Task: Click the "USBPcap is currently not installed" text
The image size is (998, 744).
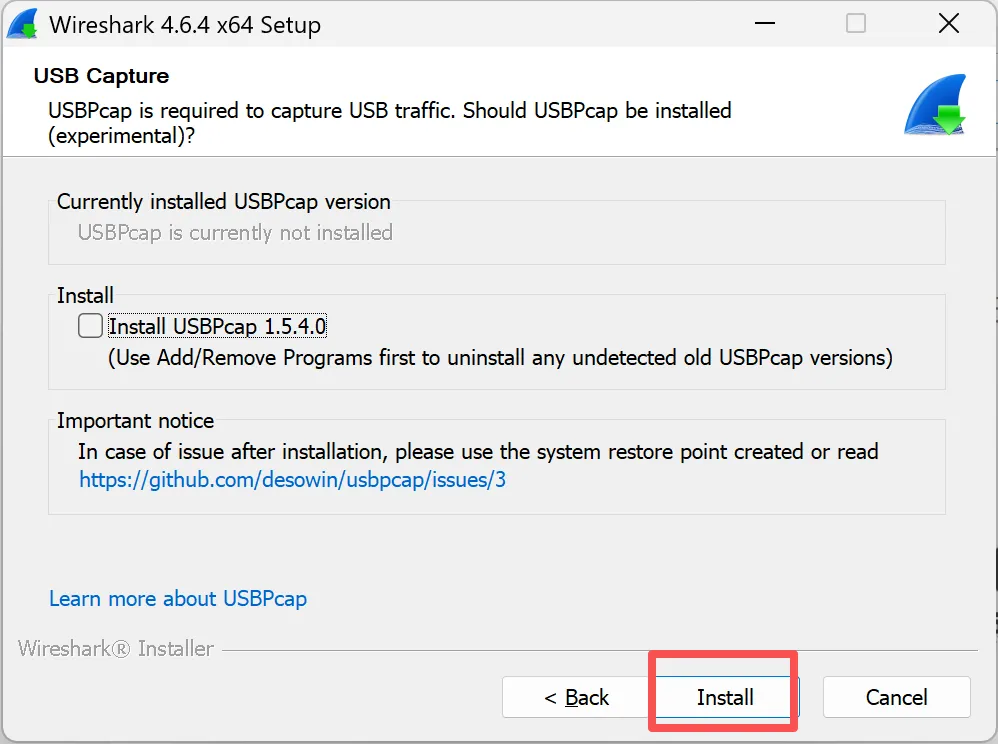Action: (235, 233)
